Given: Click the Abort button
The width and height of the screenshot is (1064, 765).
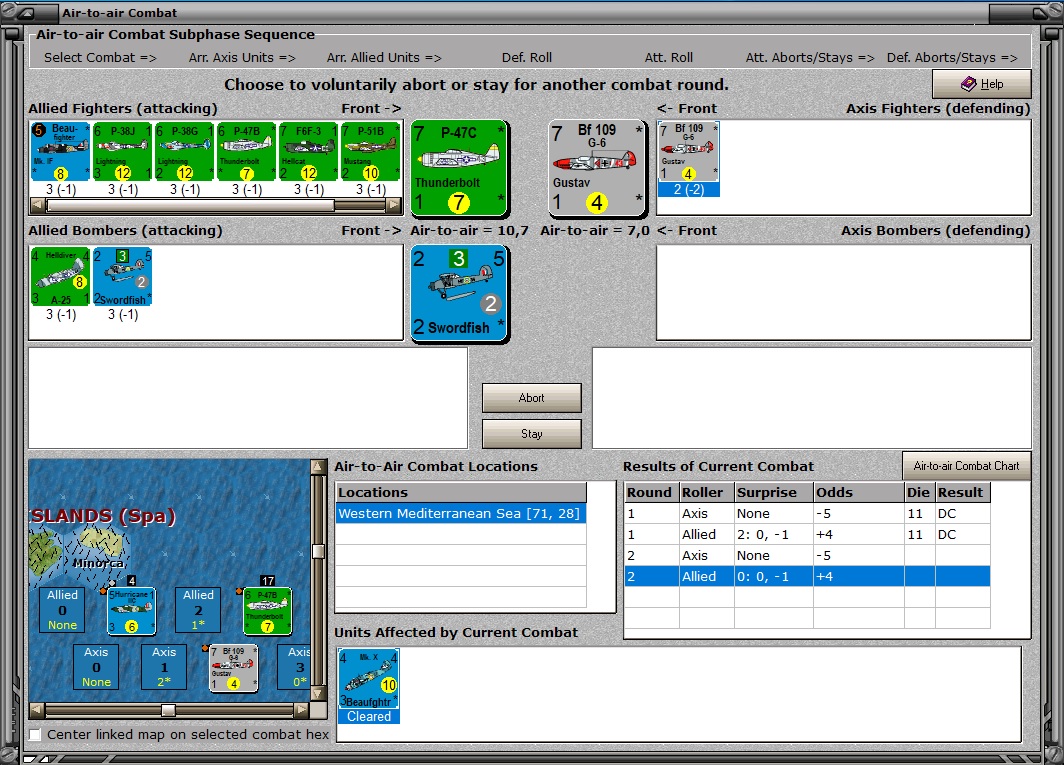Looking at the screenshot, I should tap(531, 398).
